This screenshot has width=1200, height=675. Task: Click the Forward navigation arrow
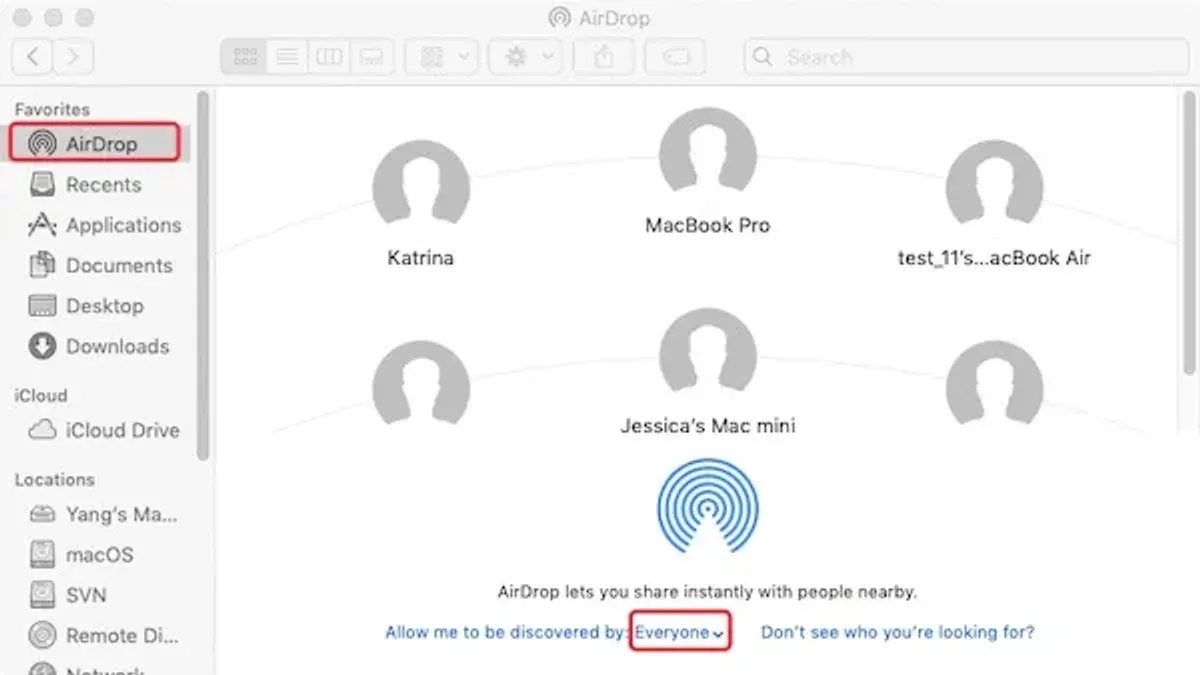point(72,56)
